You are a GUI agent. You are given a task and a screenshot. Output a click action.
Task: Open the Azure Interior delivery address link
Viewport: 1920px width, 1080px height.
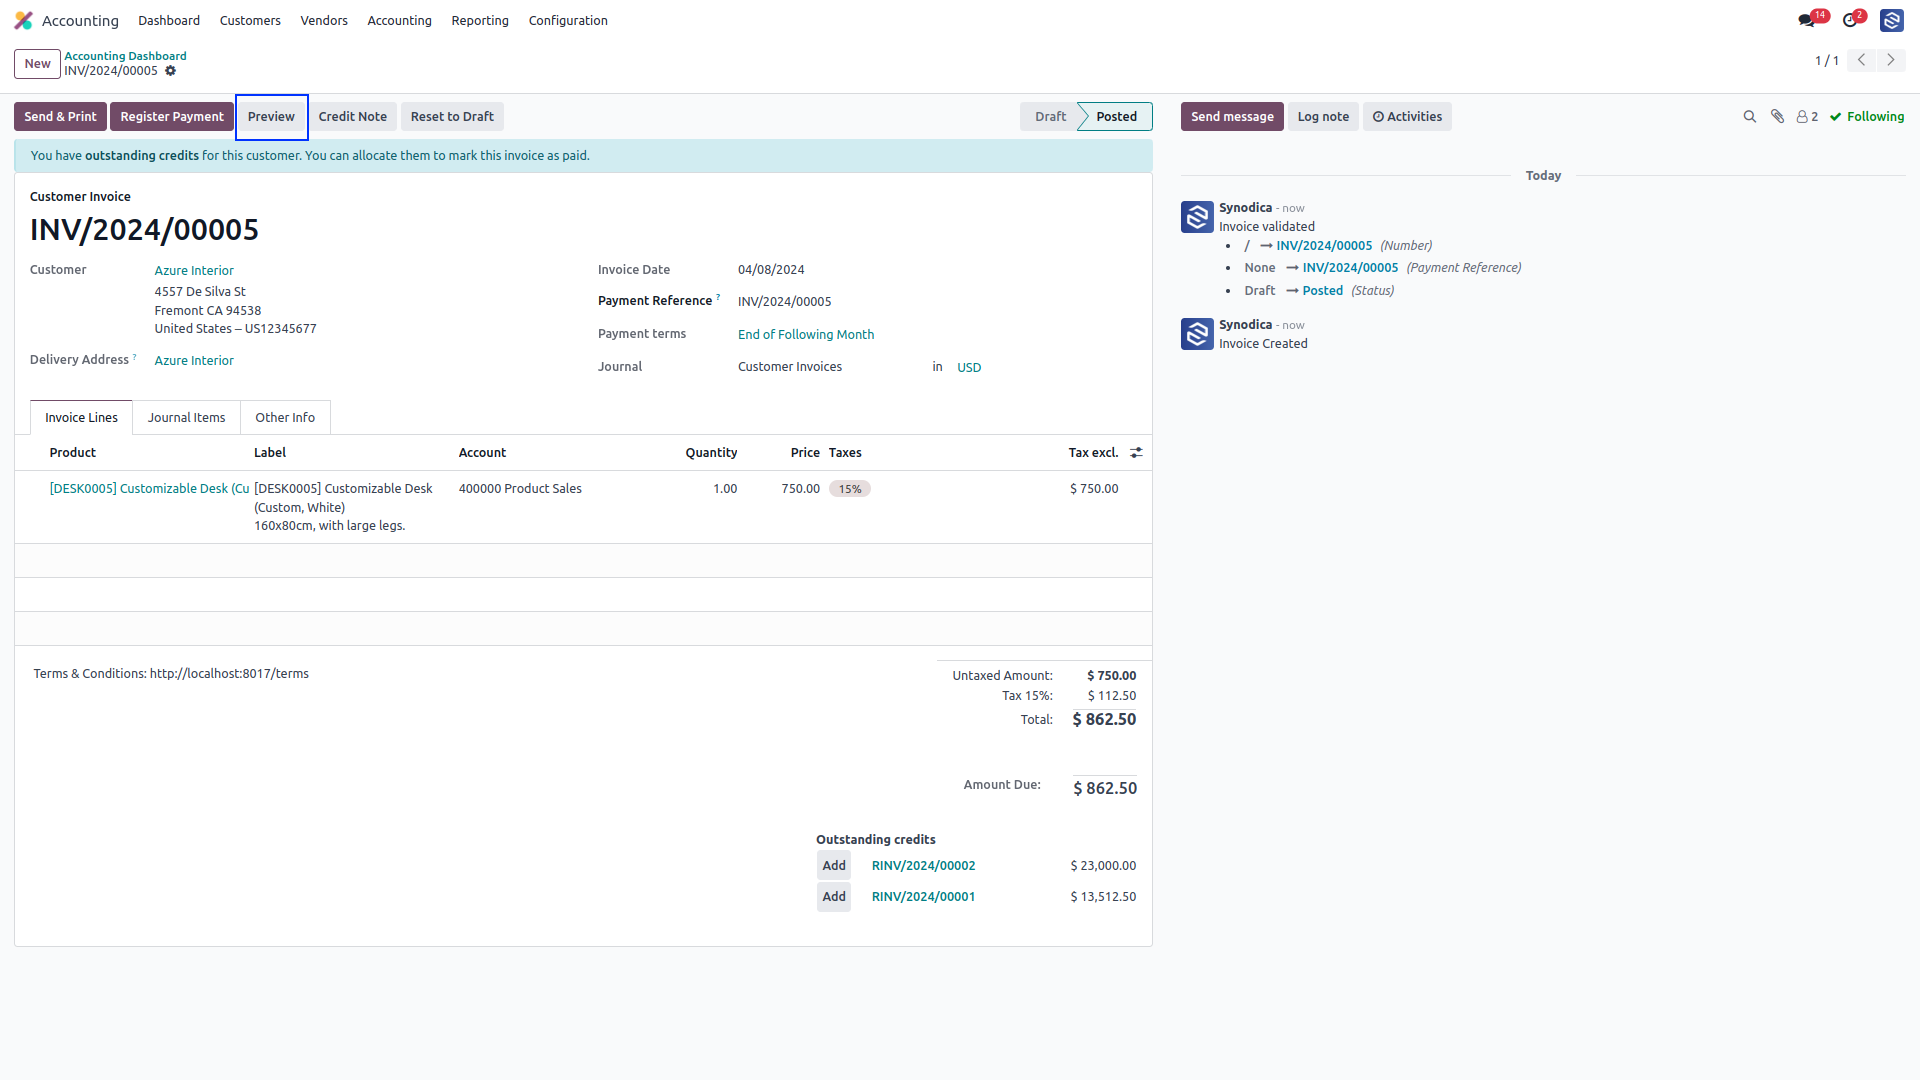pos(194,361)
